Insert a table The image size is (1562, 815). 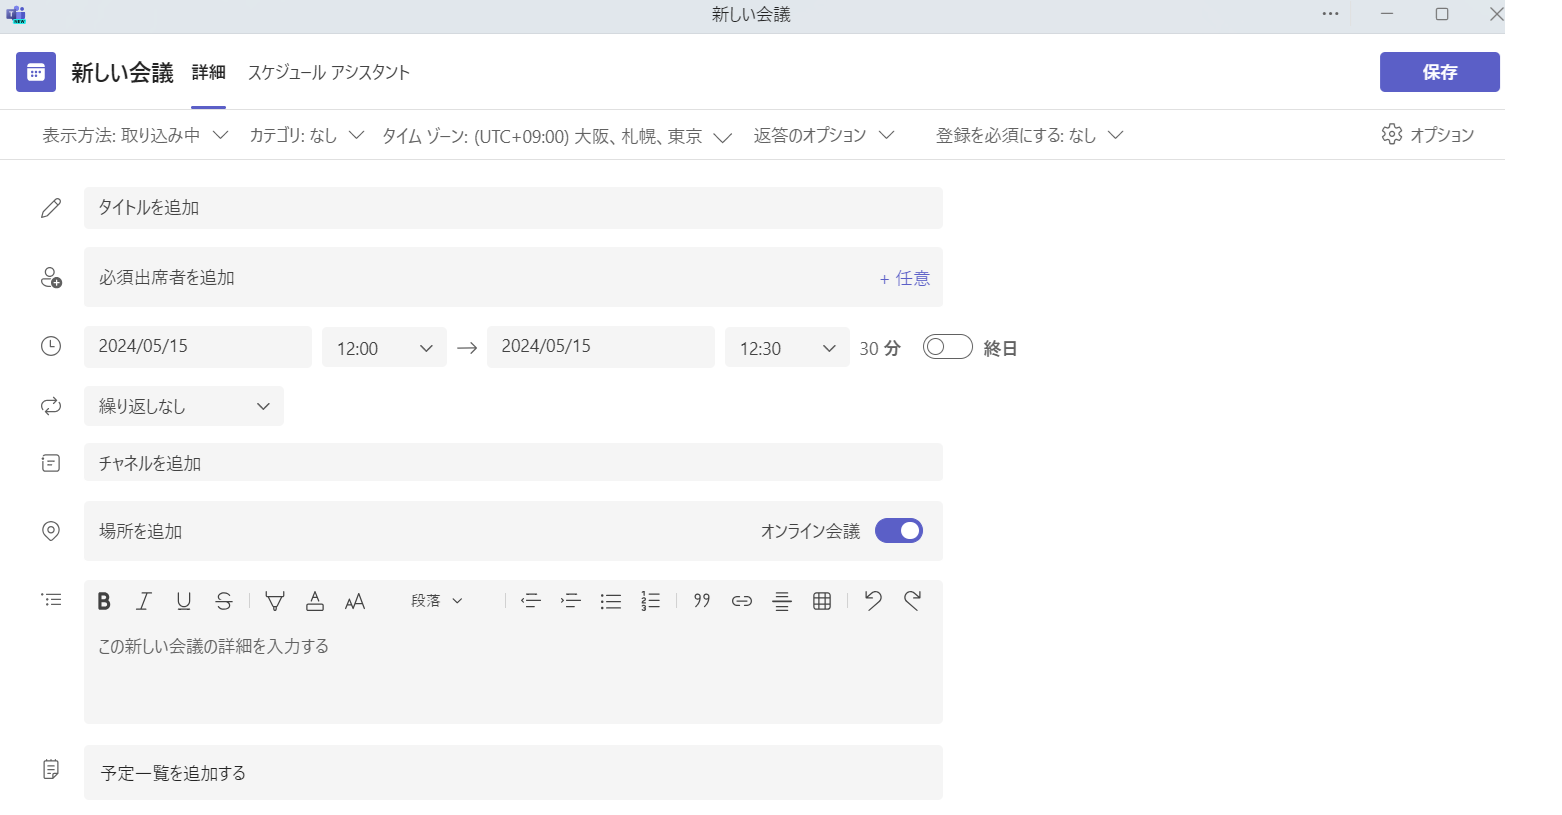822,601
